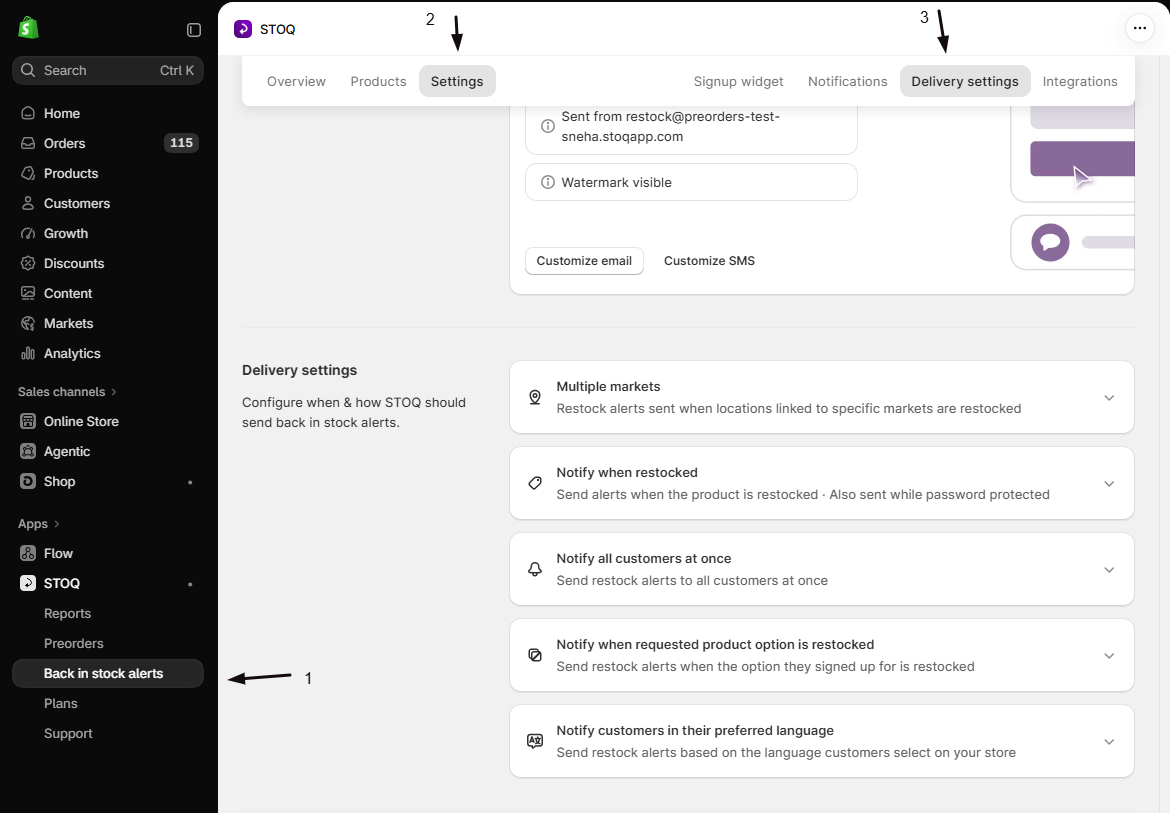Click the Online Store icon in sidebar
Image resolution: width=1170 pixels, height=813 pixels.
click(28, 421)
